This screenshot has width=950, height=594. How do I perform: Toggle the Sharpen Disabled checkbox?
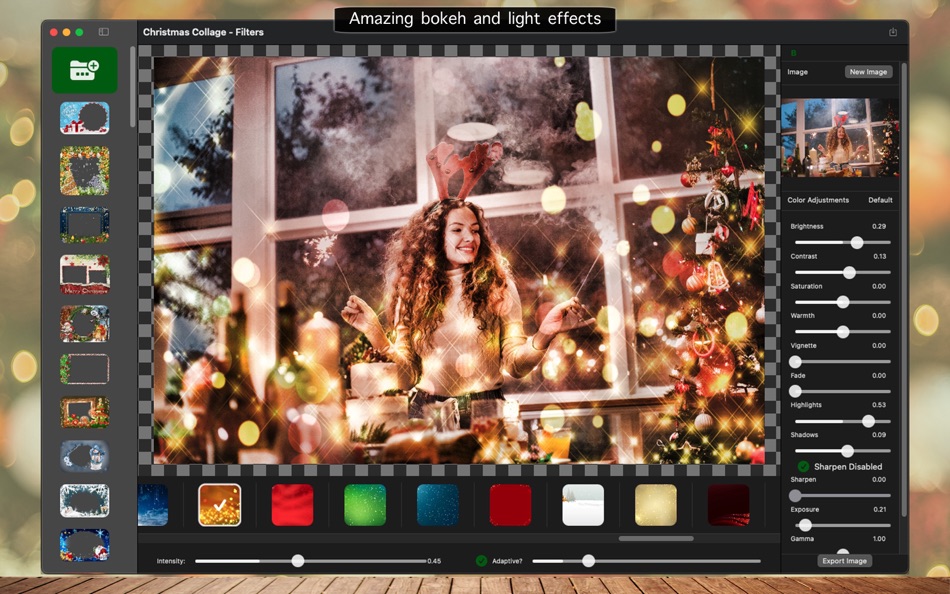tap(803, 466)
